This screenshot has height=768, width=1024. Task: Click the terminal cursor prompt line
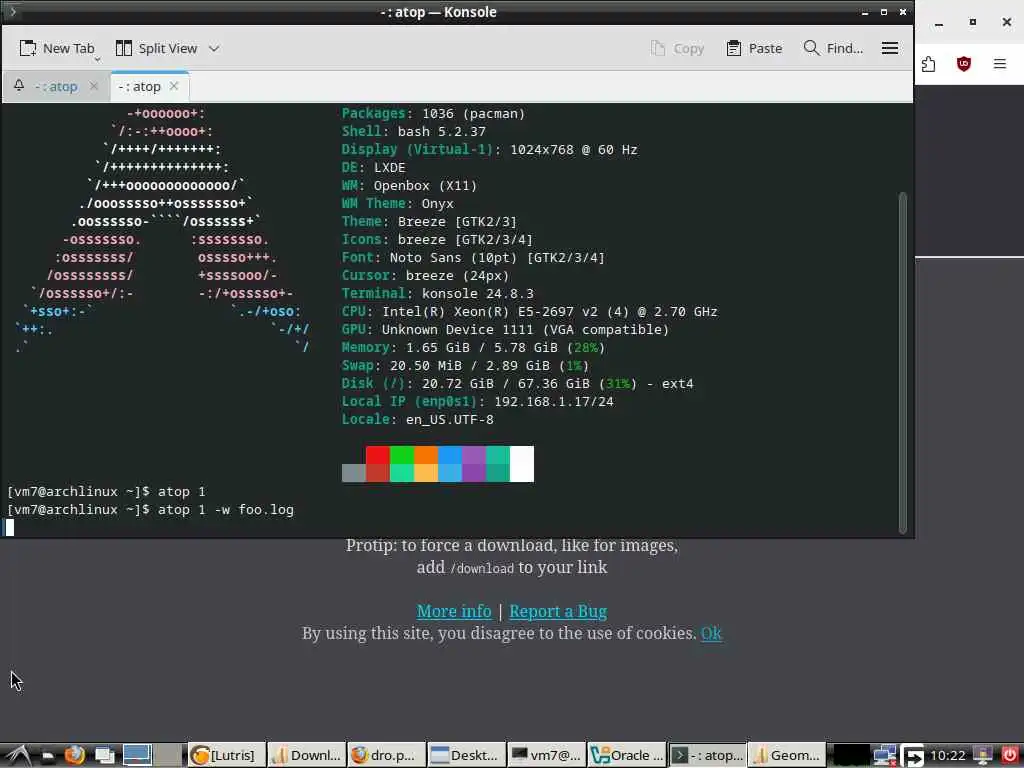[10, 528]
